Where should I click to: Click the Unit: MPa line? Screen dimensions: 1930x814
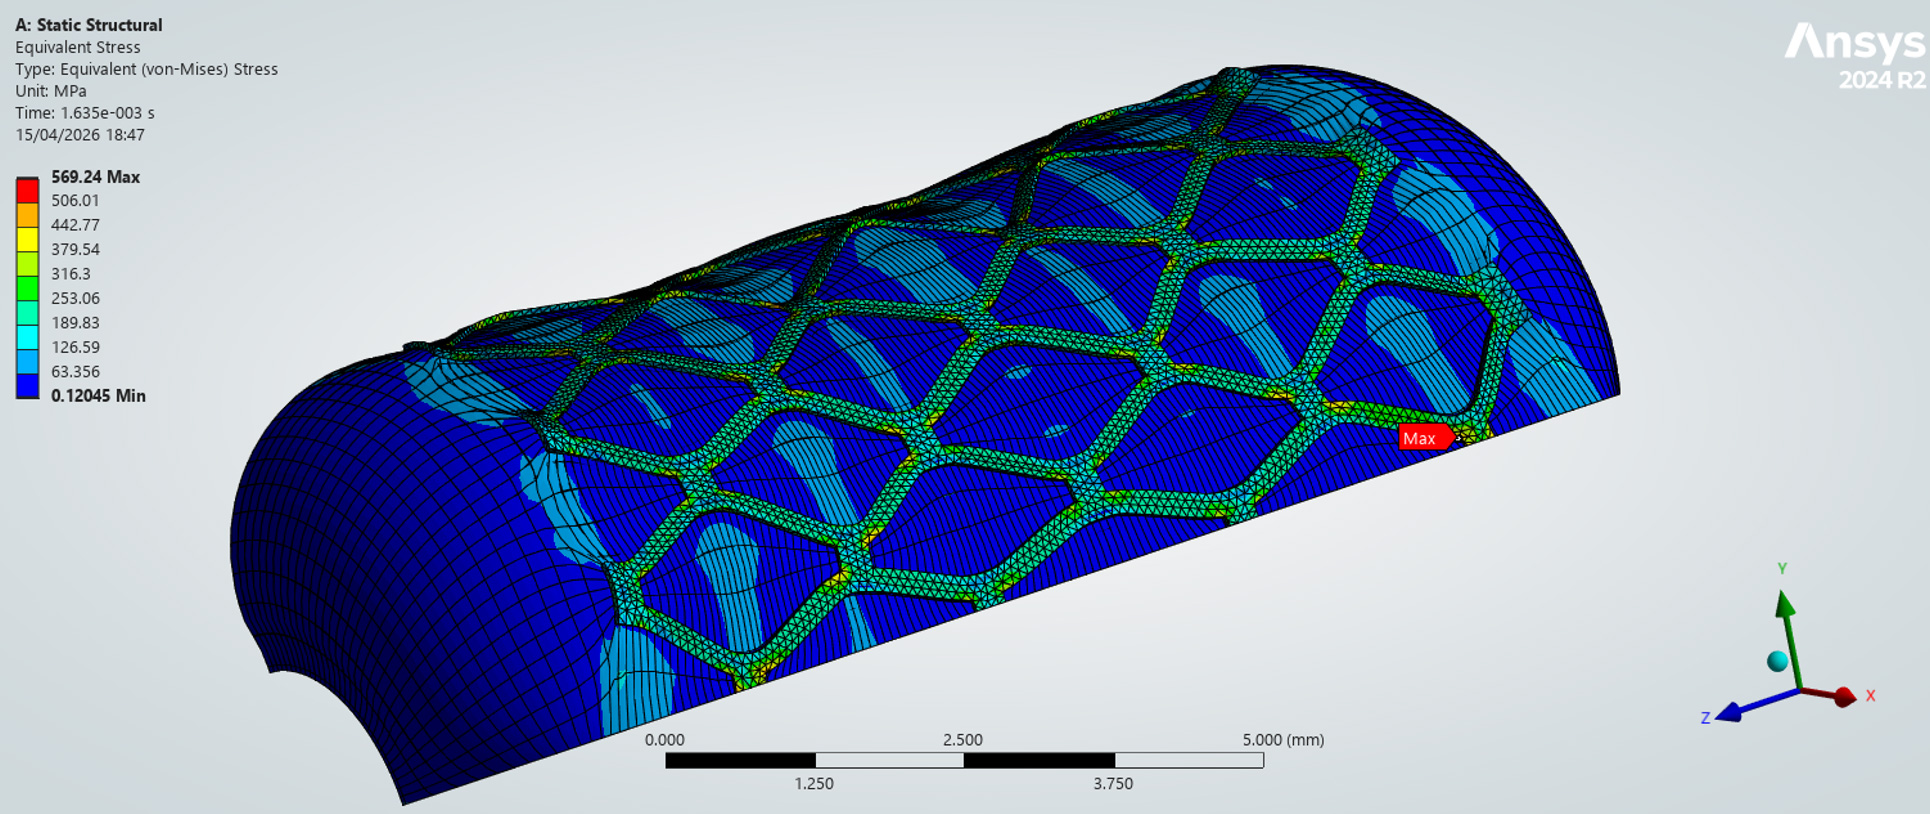coord(50,91)
